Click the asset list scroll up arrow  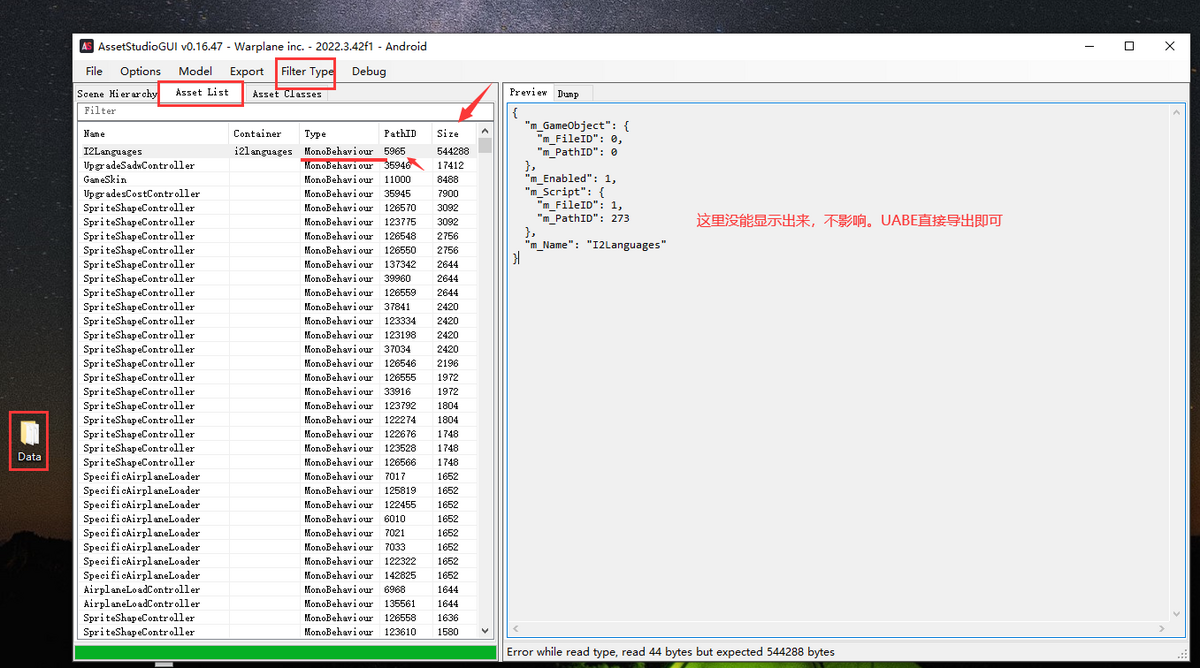coord(486,132)
